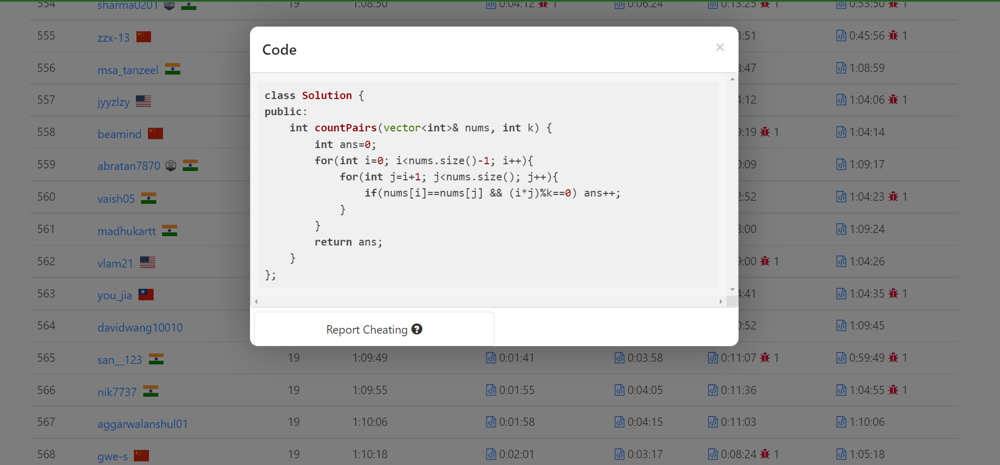Click the code viewer's vertical scrollbar up arrow

point(732,78)
